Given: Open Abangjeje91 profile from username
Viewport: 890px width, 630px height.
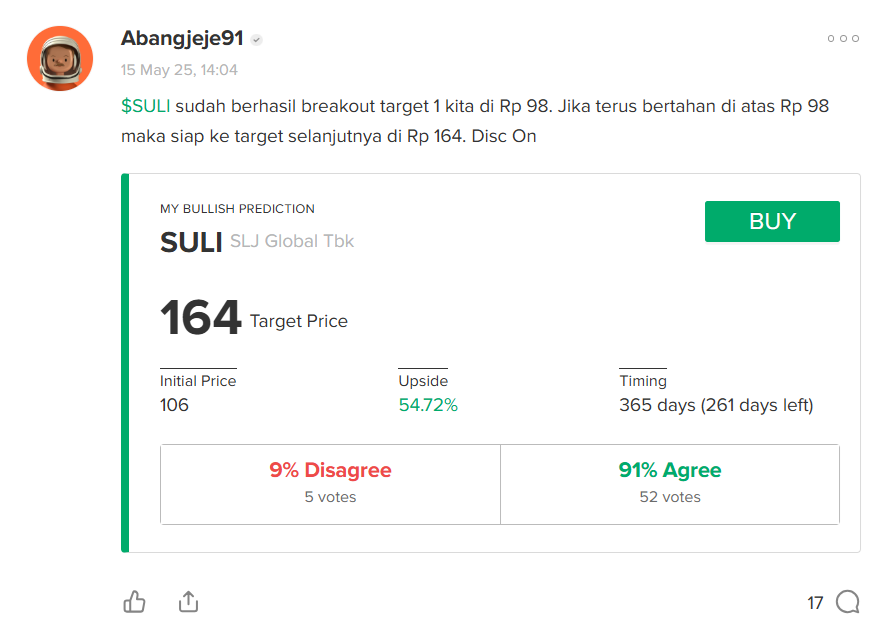Looking at the screenshot, I should tap(182, 38).
